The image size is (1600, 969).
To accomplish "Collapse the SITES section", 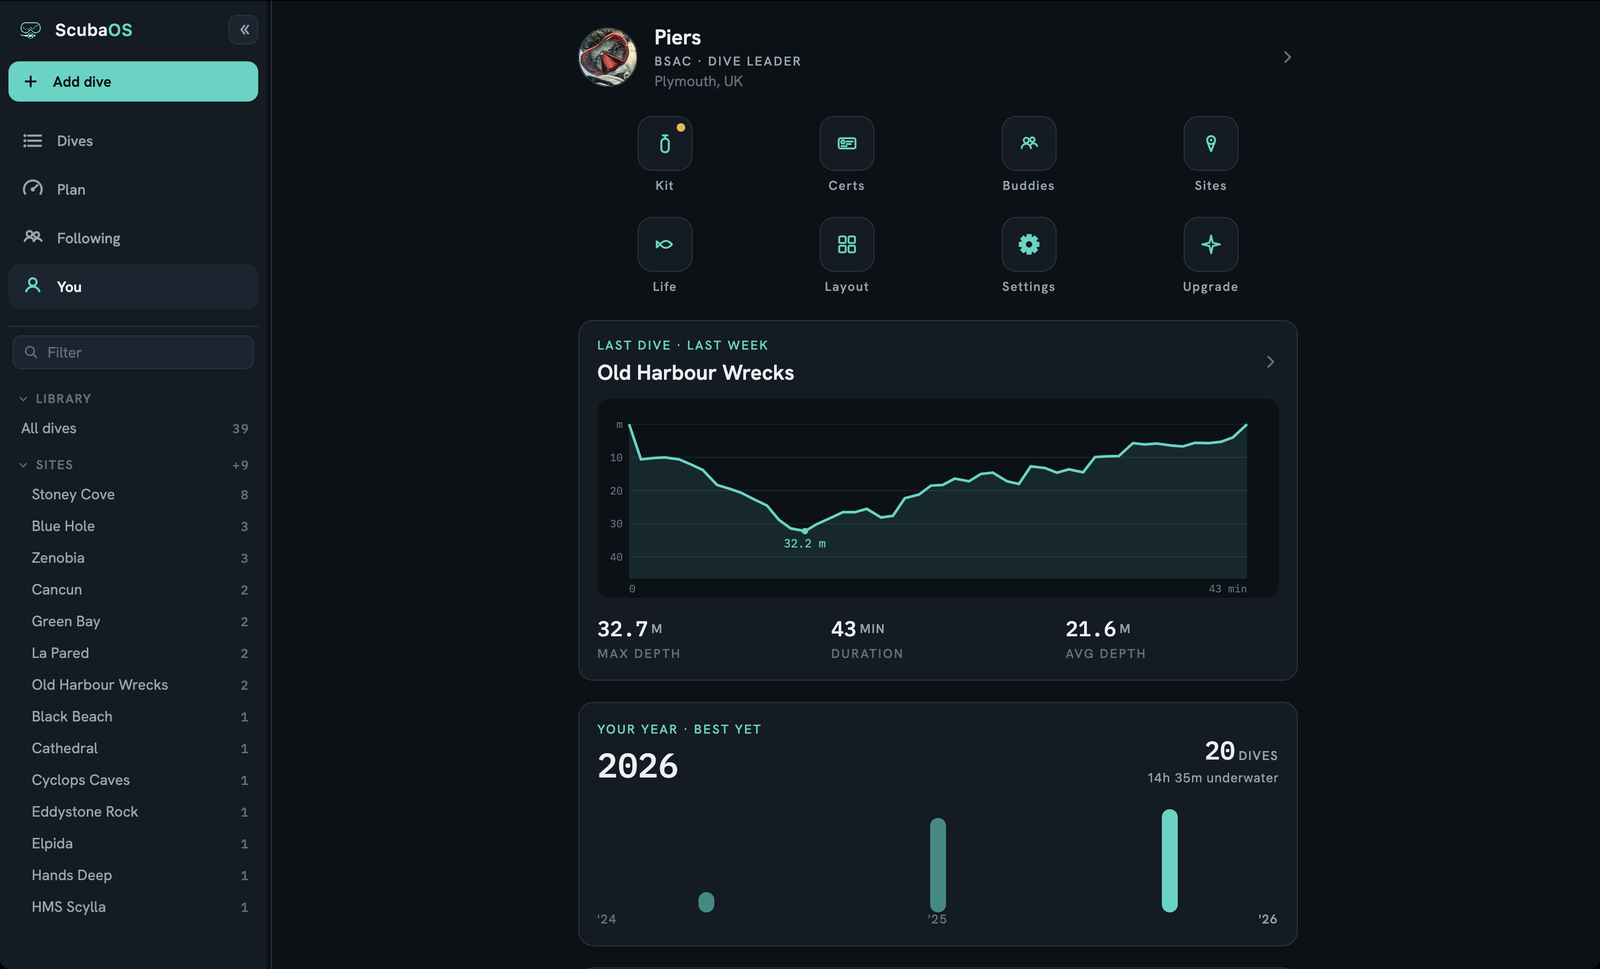I will [x=23, y=465].
